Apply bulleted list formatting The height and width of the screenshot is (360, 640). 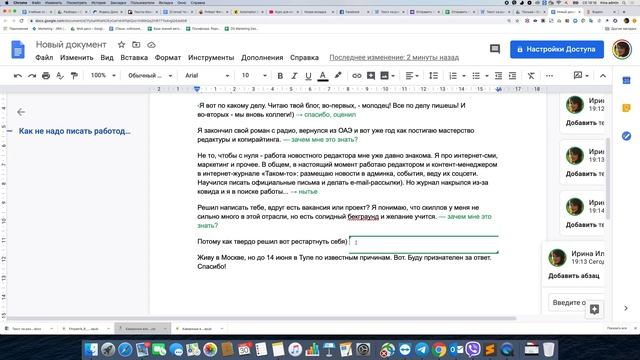[476, 76]
